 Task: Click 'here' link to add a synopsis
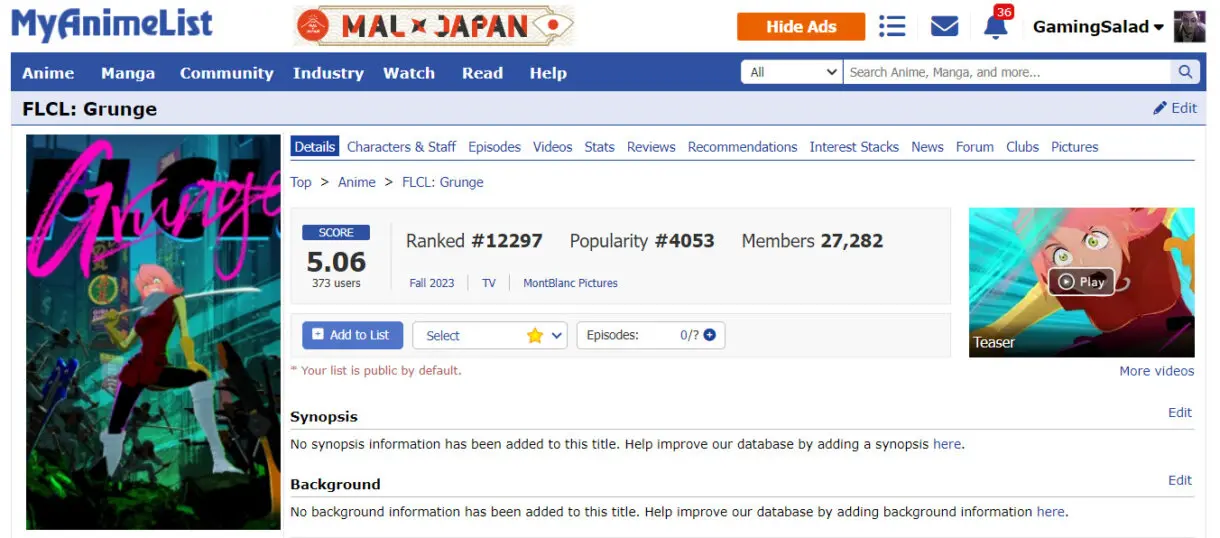946,444
